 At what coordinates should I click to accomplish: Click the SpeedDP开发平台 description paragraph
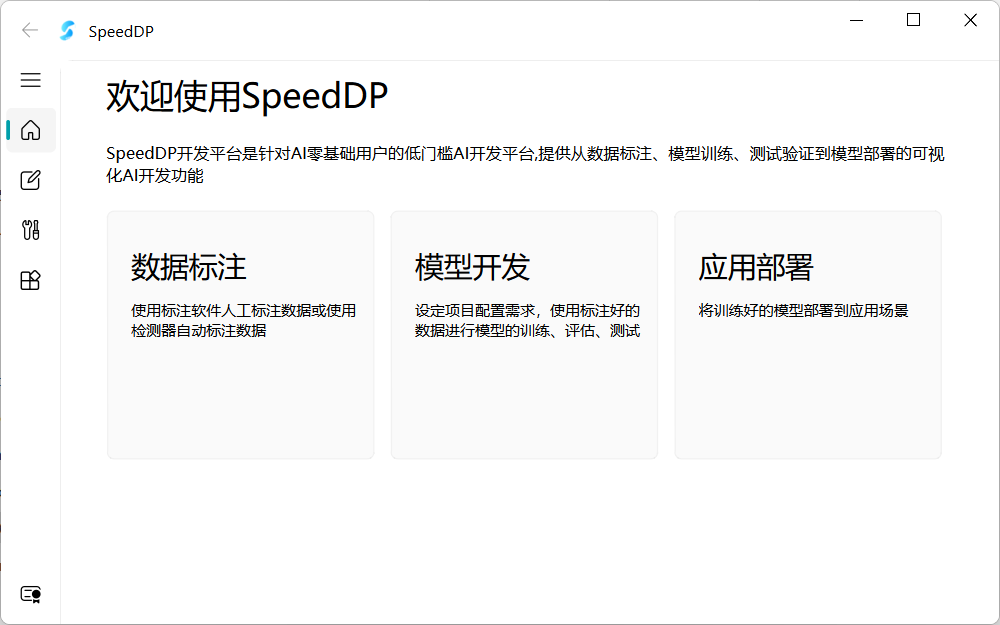526,165
